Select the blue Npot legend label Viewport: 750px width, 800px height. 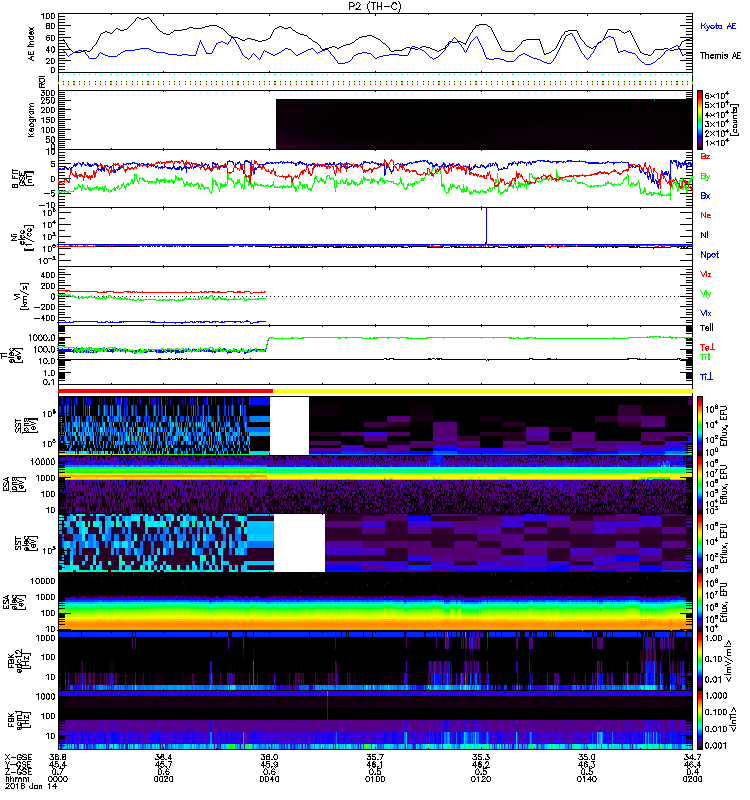click(710, 255)
